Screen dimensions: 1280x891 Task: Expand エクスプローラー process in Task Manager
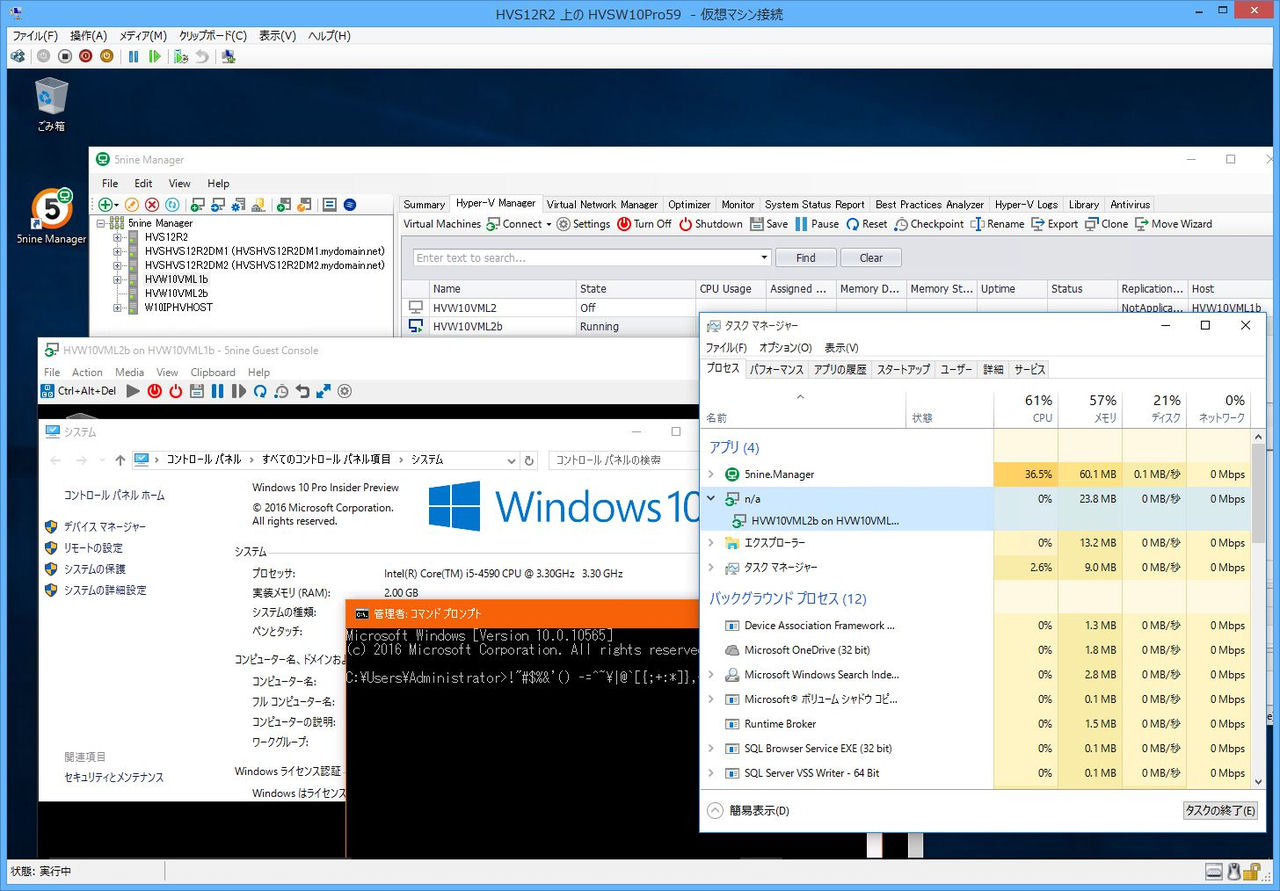click(x=711, y=543)
